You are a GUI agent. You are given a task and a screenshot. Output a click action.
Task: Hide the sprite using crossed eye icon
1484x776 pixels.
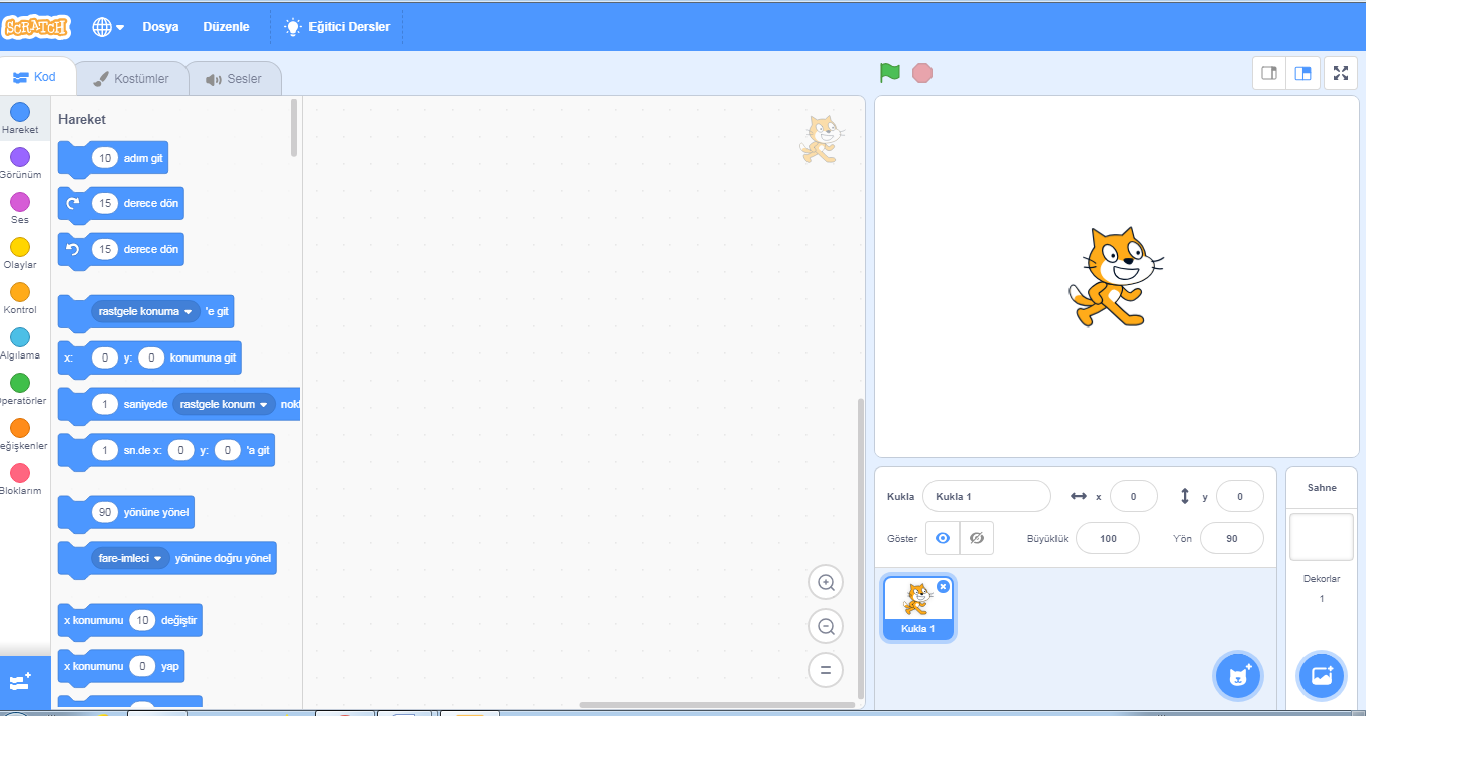pos(977,538)
